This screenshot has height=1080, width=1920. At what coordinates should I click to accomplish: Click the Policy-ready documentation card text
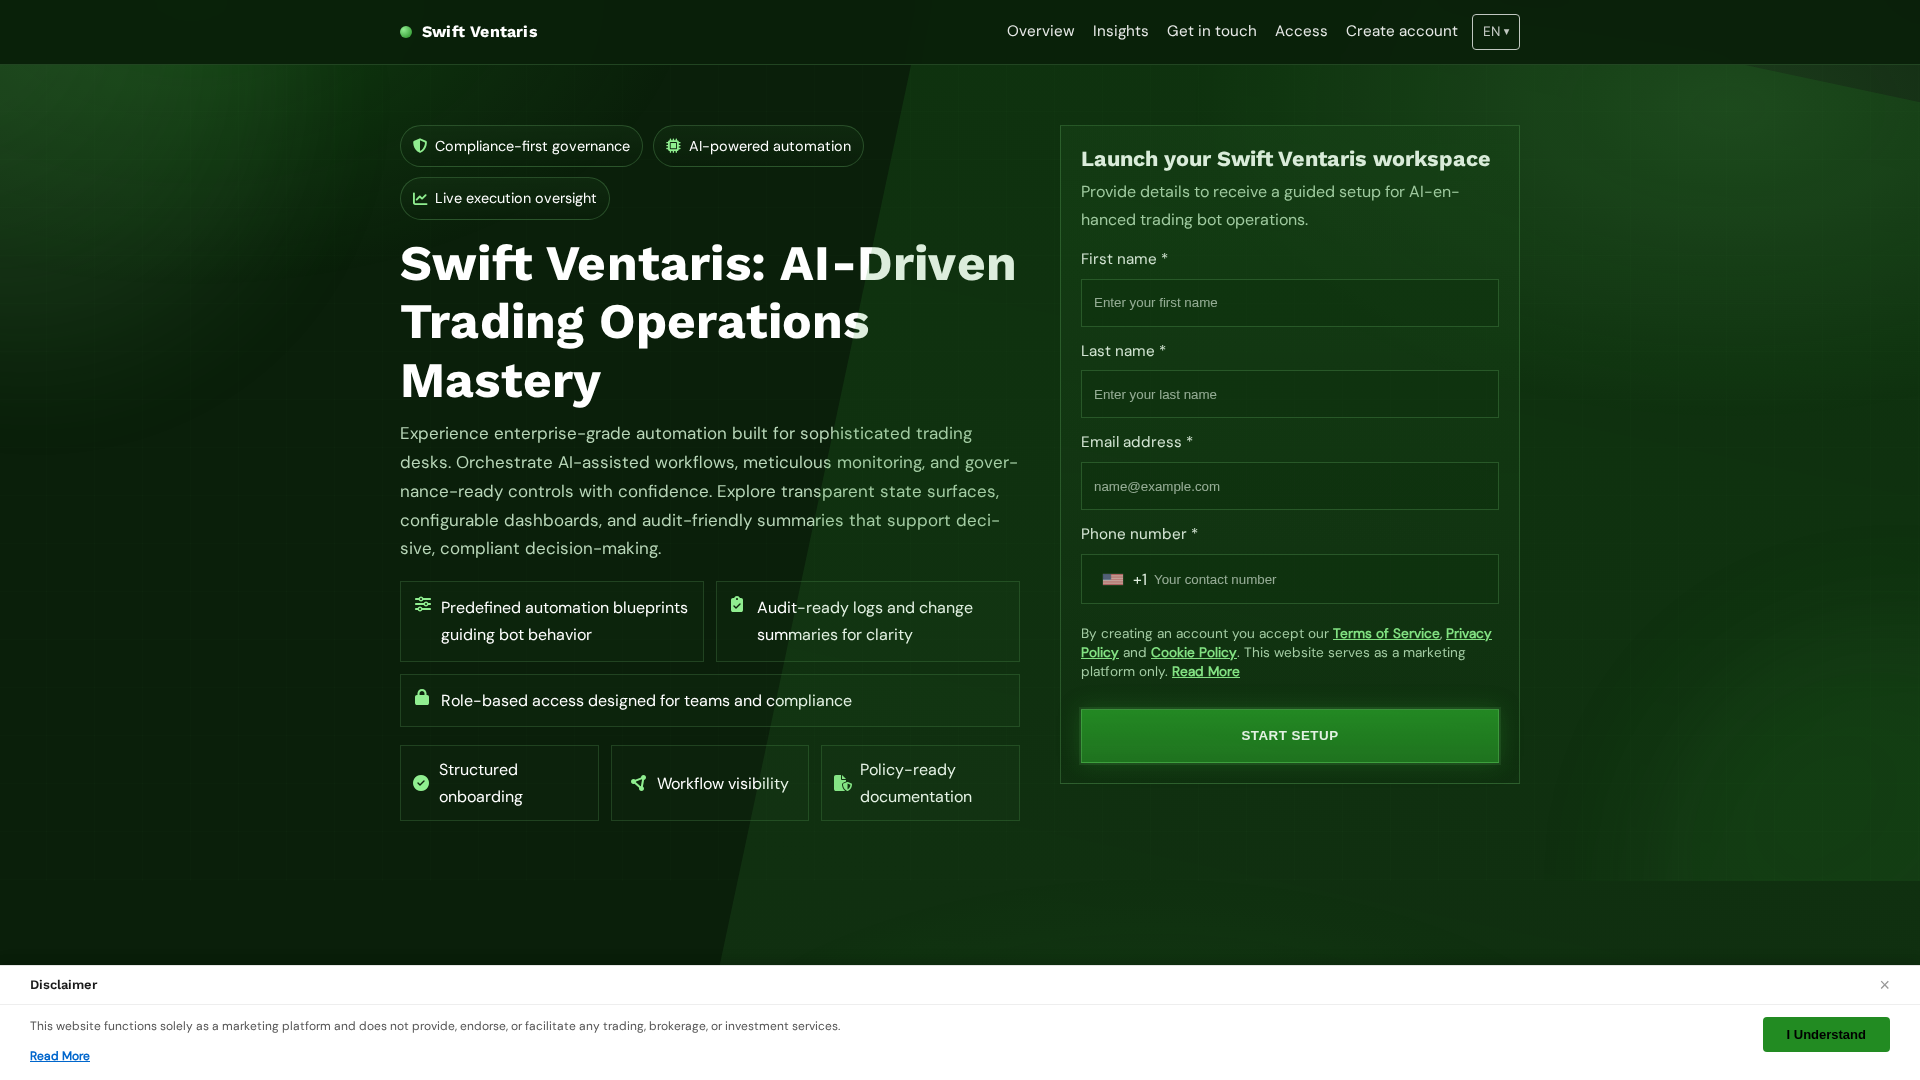916,783
